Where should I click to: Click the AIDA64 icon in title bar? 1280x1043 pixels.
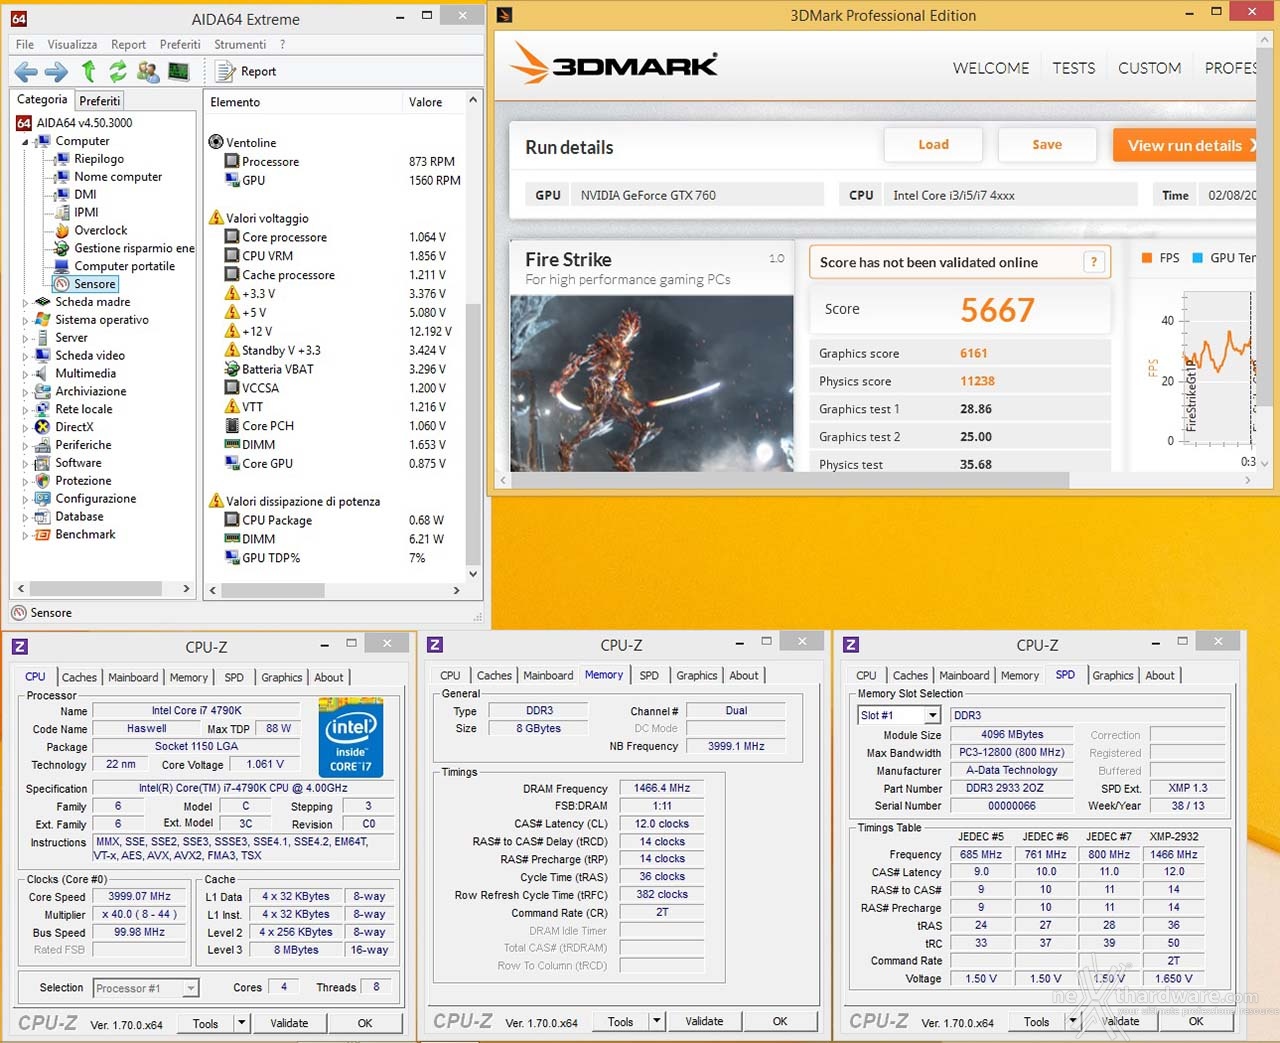(x=19, y=19)
